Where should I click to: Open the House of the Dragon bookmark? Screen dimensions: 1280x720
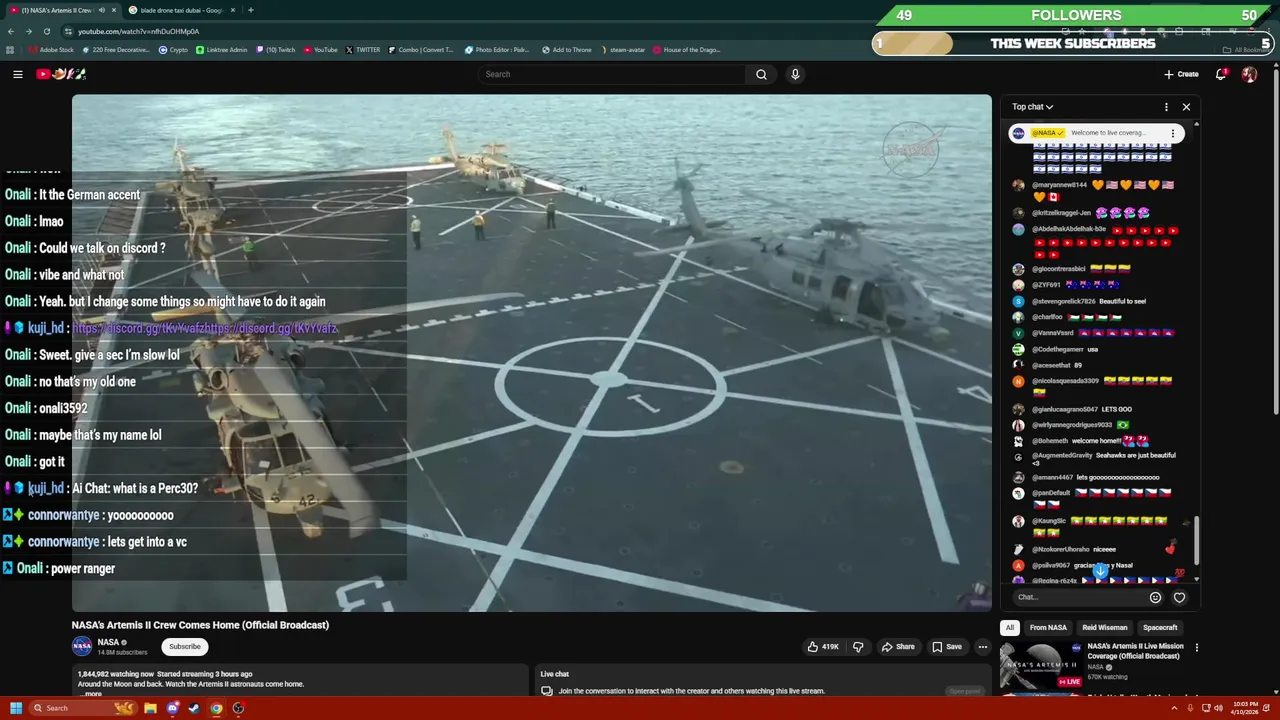687,50
